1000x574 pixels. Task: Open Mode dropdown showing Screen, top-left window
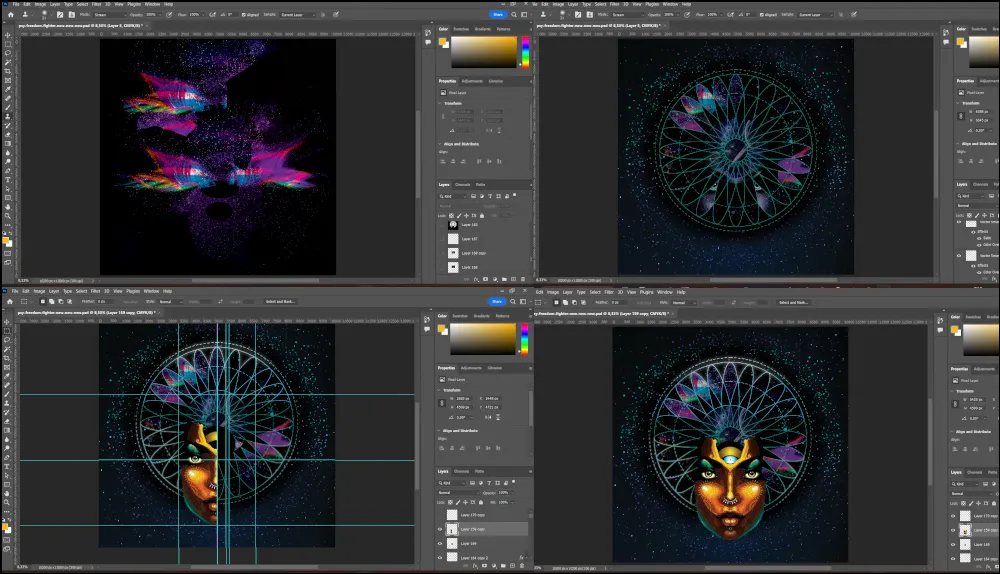(x=109, y=14)
